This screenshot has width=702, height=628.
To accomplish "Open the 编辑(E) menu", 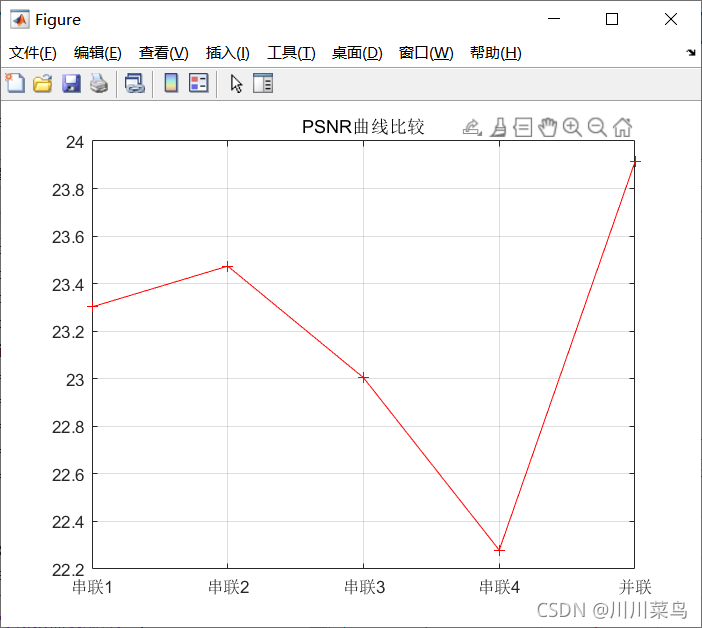I will 98,53.
